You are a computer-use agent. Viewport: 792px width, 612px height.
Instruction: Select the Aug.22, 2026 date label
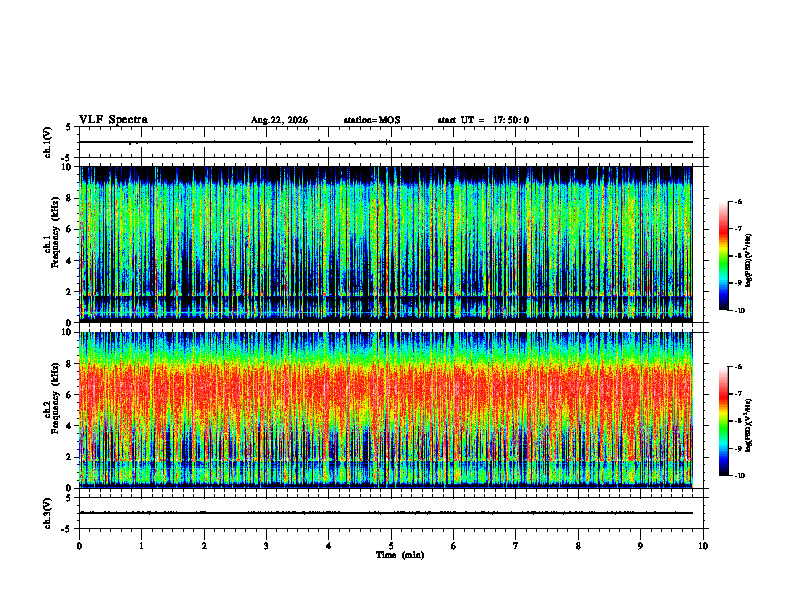[279, 120]
